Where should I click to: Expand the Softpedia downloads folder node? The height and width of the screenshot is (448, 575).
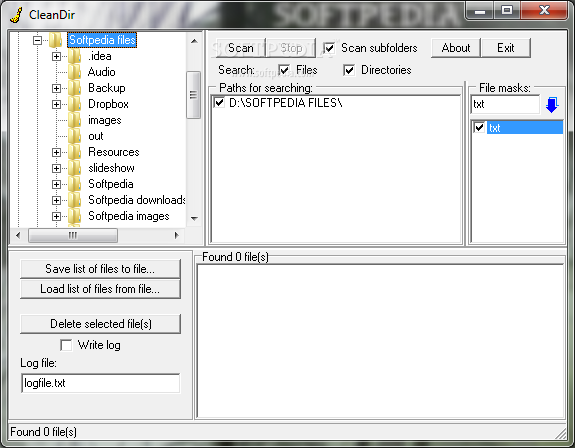tap(56, 200)
